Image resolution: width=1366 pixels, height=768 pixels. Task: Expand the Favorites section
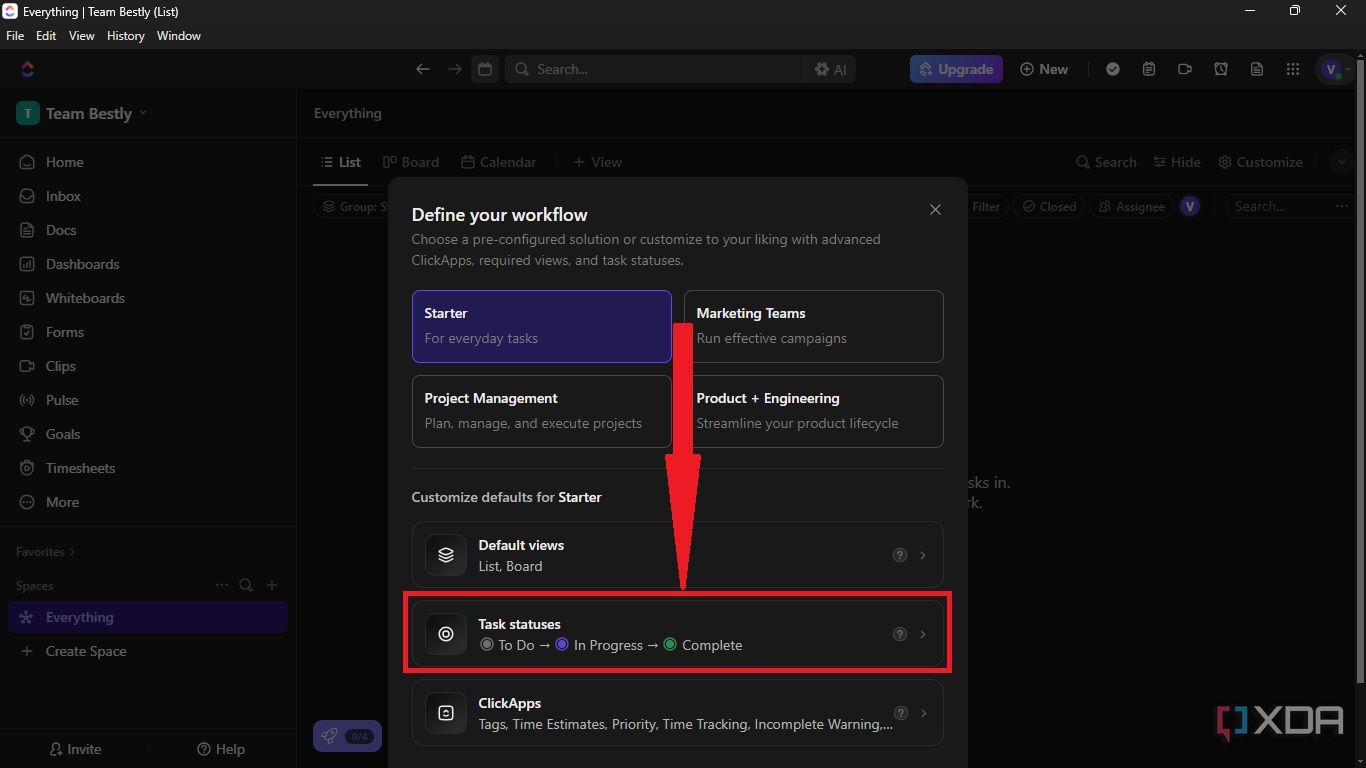tap(45, 551)
